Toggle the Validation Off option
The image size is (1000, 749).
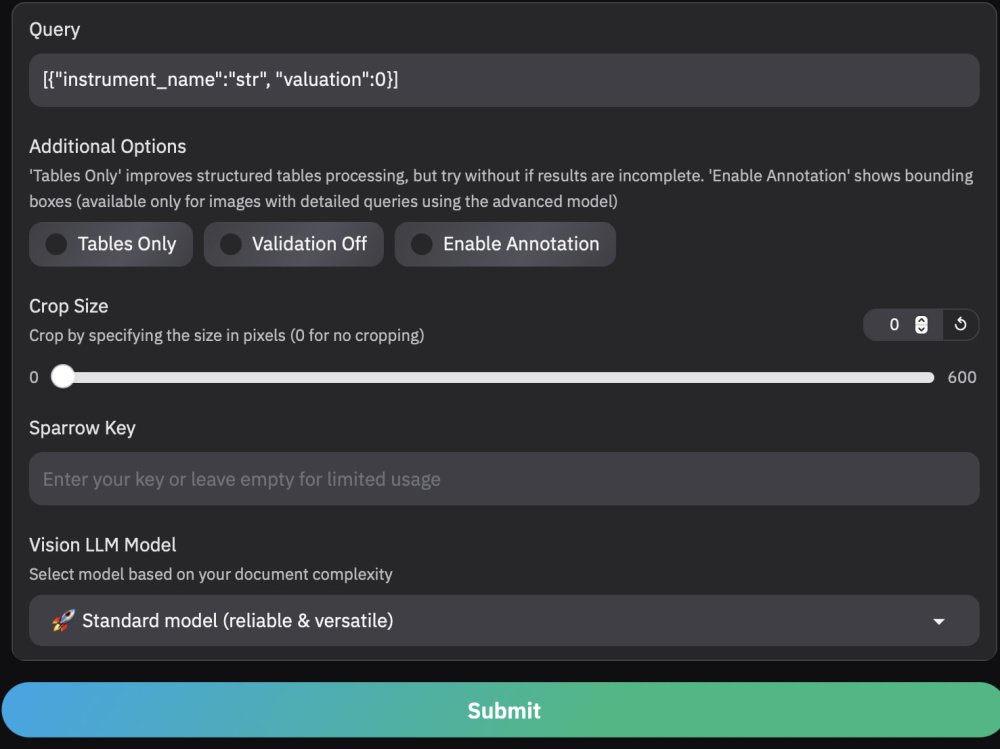293,244
